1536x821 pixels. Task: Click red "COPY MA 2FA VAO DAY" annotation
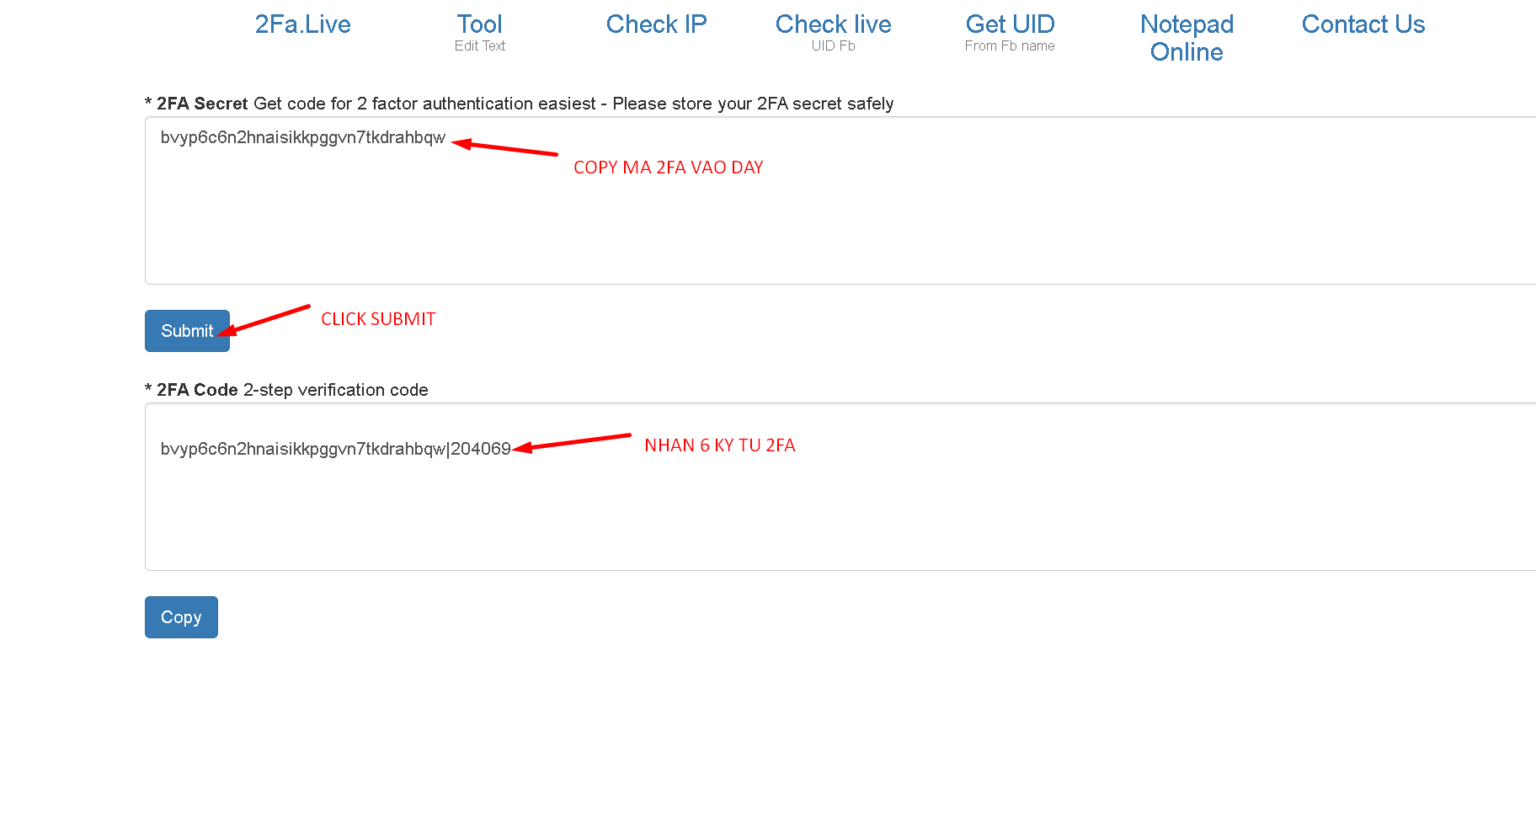click(668, 168)
